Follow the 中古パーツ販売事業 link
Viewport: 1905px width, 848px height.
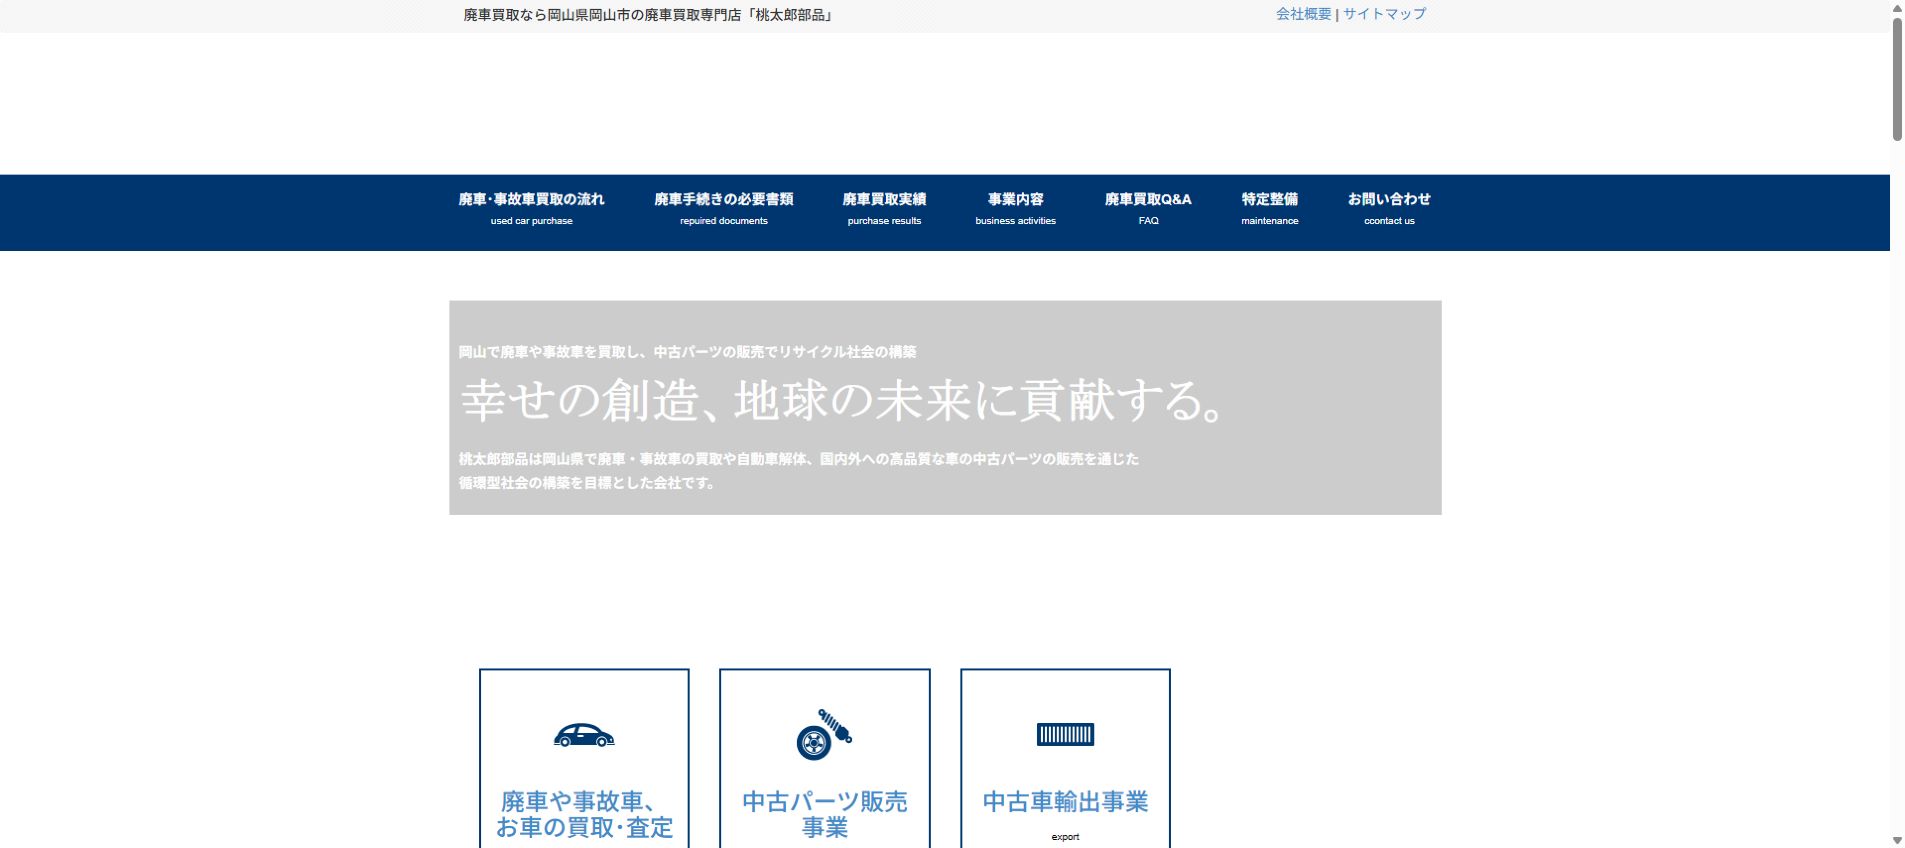pyautogui.click(x=824, y=814)
